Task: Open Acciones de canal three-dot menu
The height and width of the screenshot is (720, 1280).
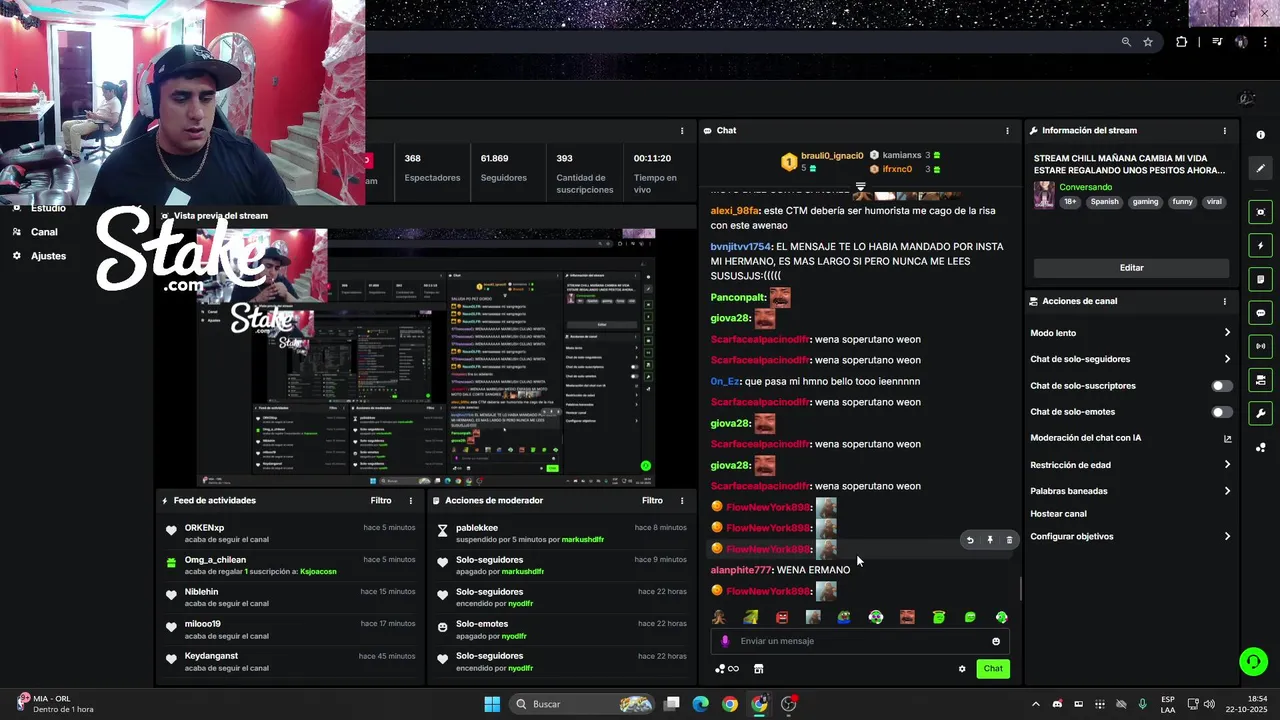Action: pyautogui.click(x=1224, y=301)
